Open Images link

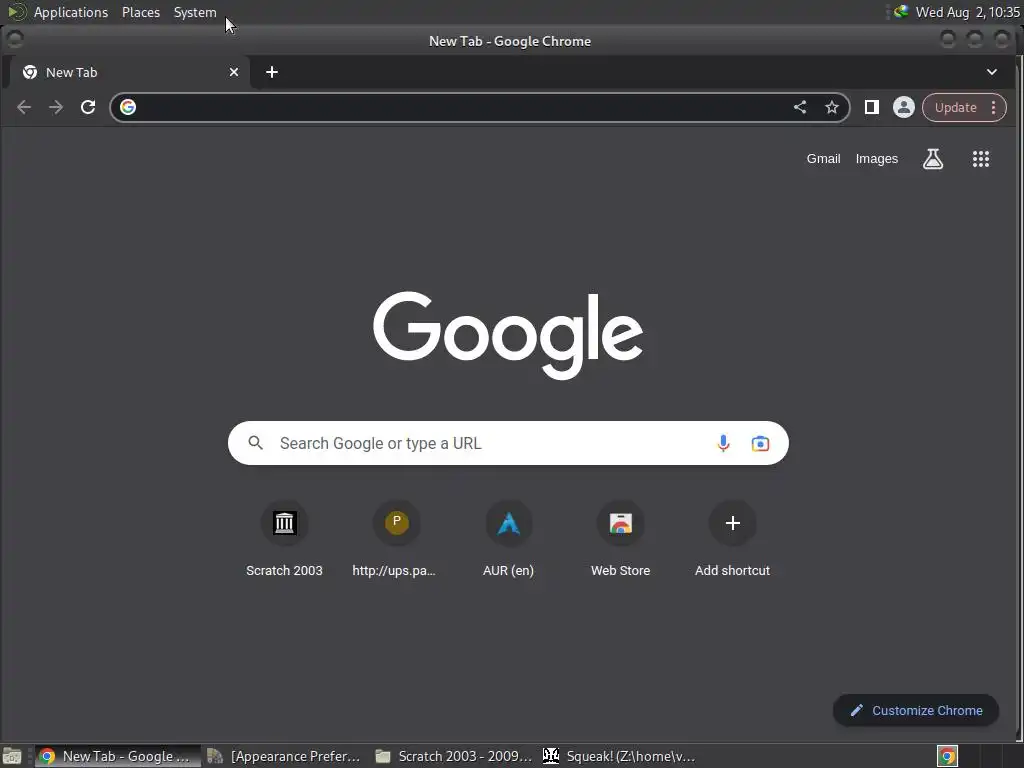click(x=876, y=159)
